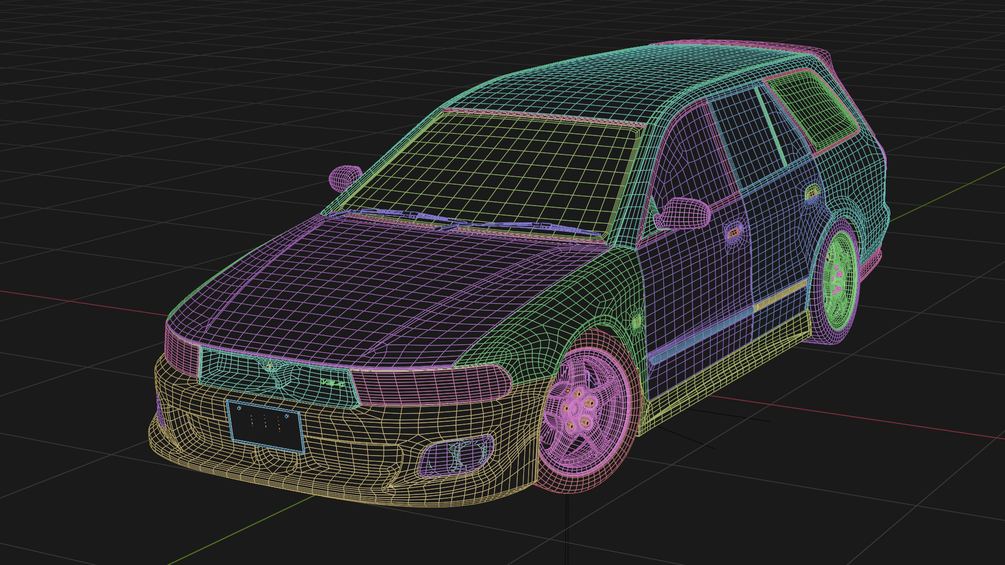The image size is (1005, 565).
Task: Select the purple fog light on front bumper
Action: click(x=455, y=455)
